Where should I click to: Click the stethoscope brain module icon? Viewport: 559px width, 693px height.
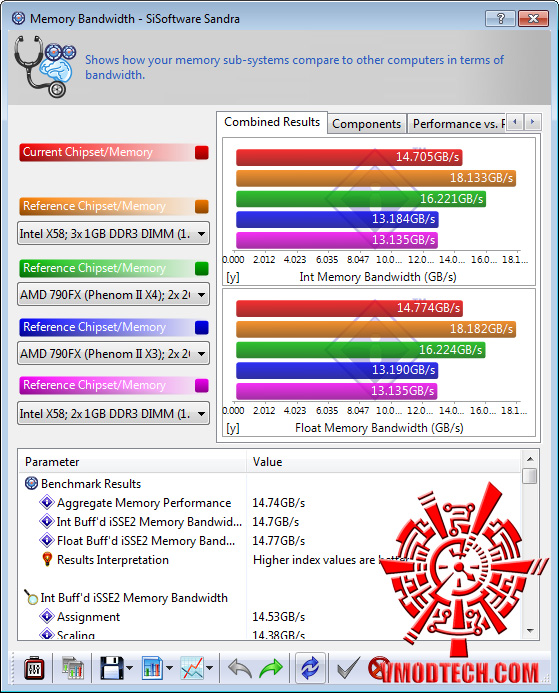[x=43, y=66]
